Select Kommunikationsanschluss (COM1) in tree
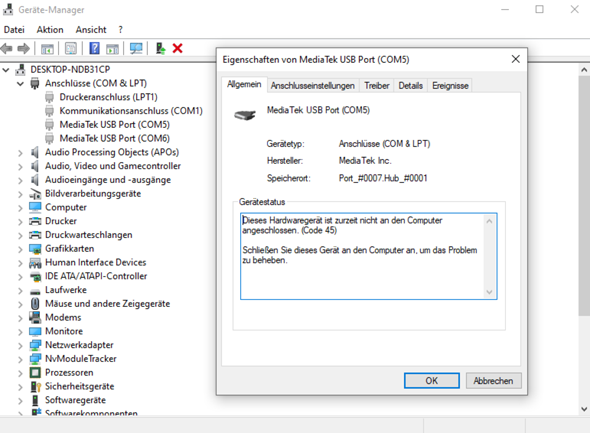 click(131, 111)
